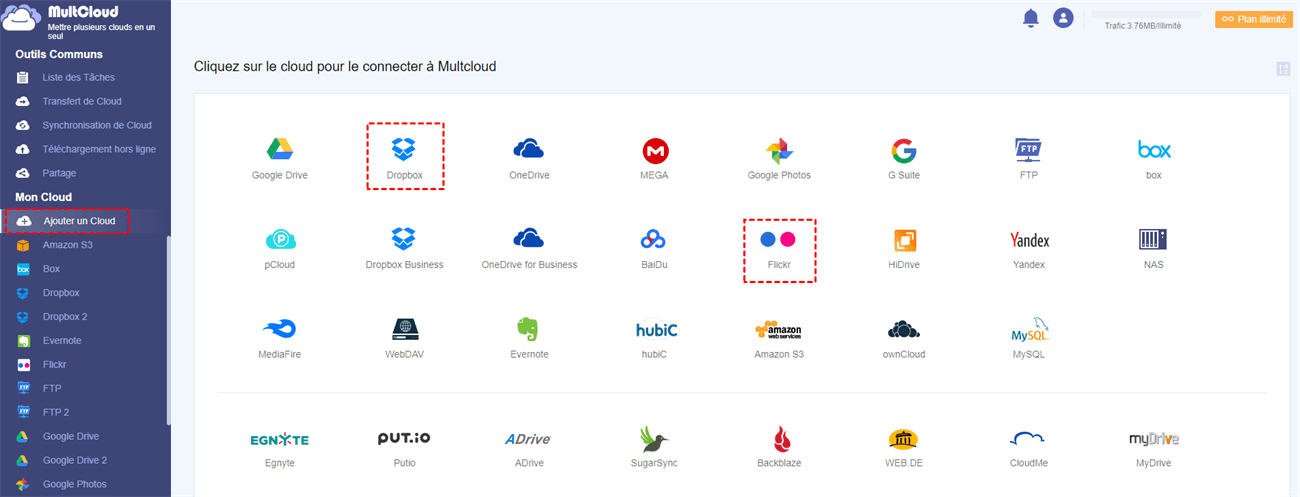Add the Yandex cloud
The height and width of the screenshot is (497, 1300).
tap(1029, 240)
